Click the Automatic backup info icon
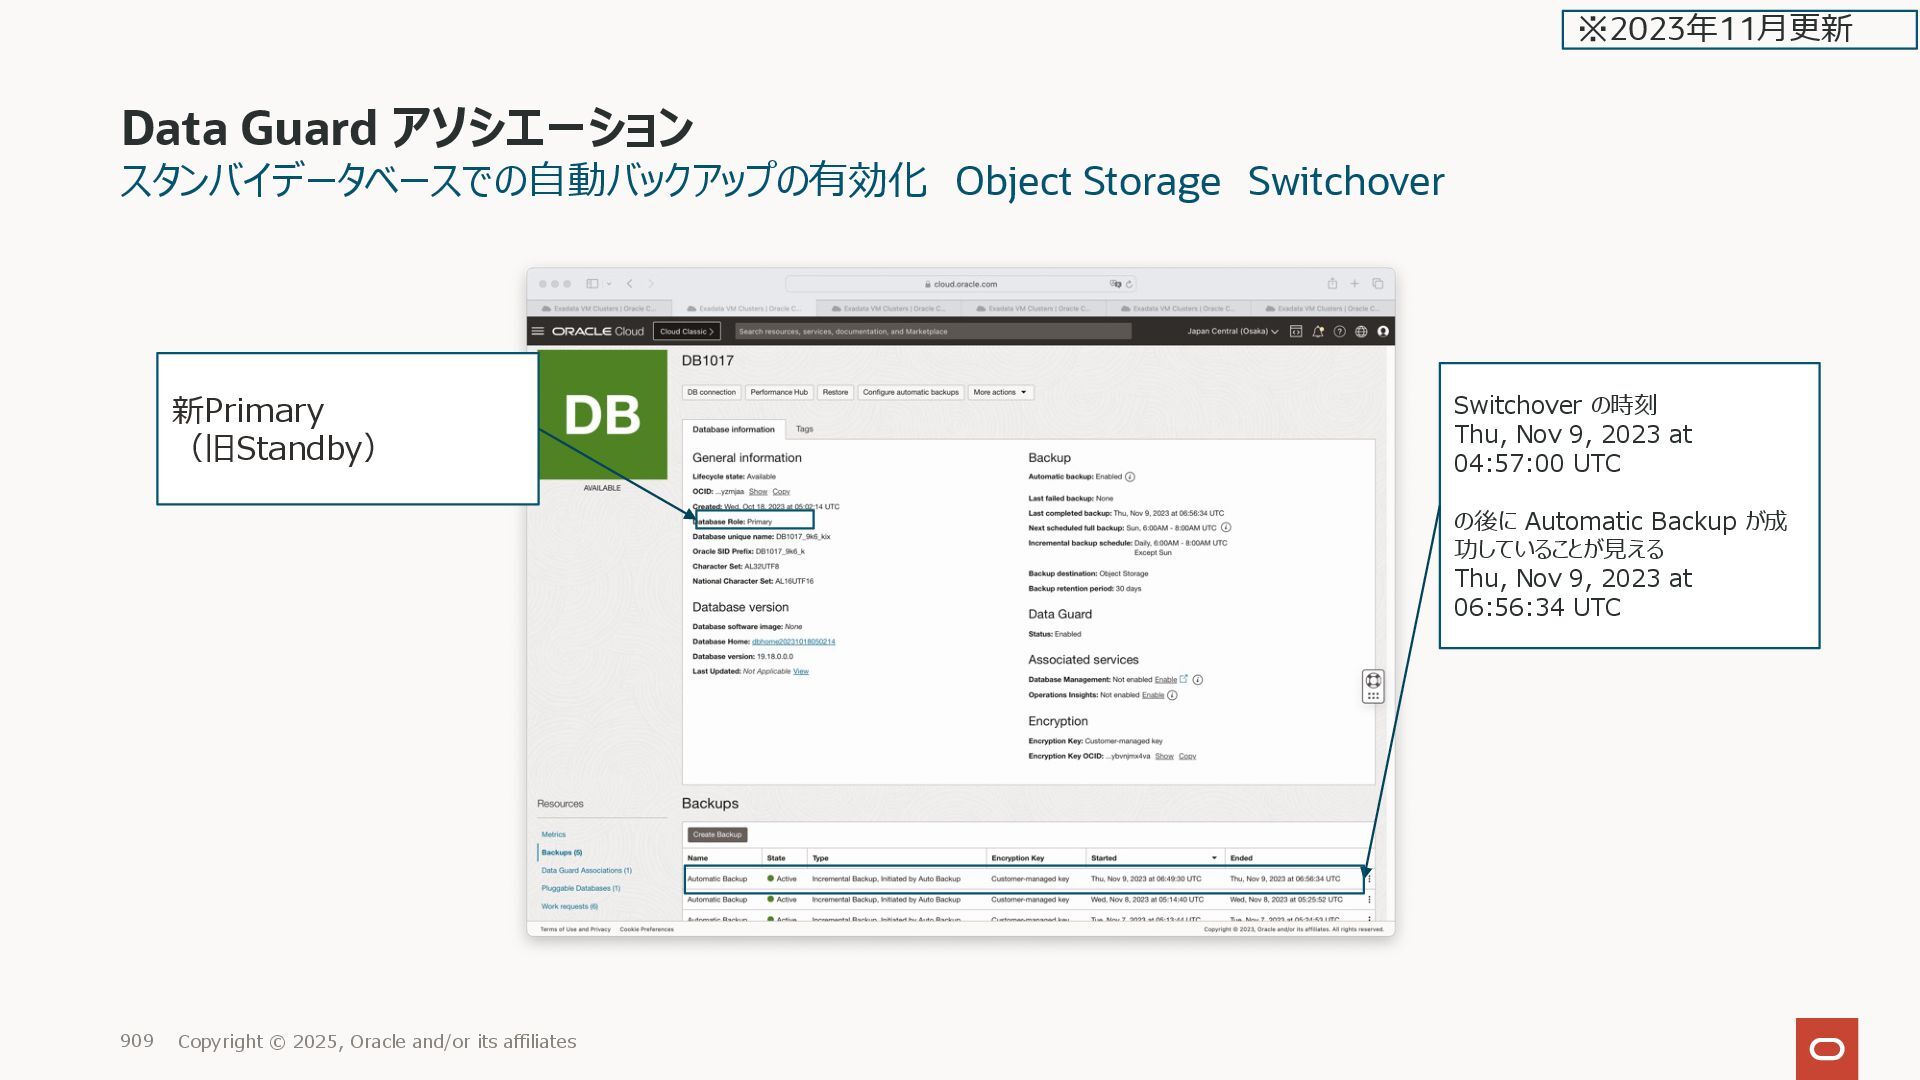The width and height of the screenshot is (1920, 1080). coord(1130,477)
